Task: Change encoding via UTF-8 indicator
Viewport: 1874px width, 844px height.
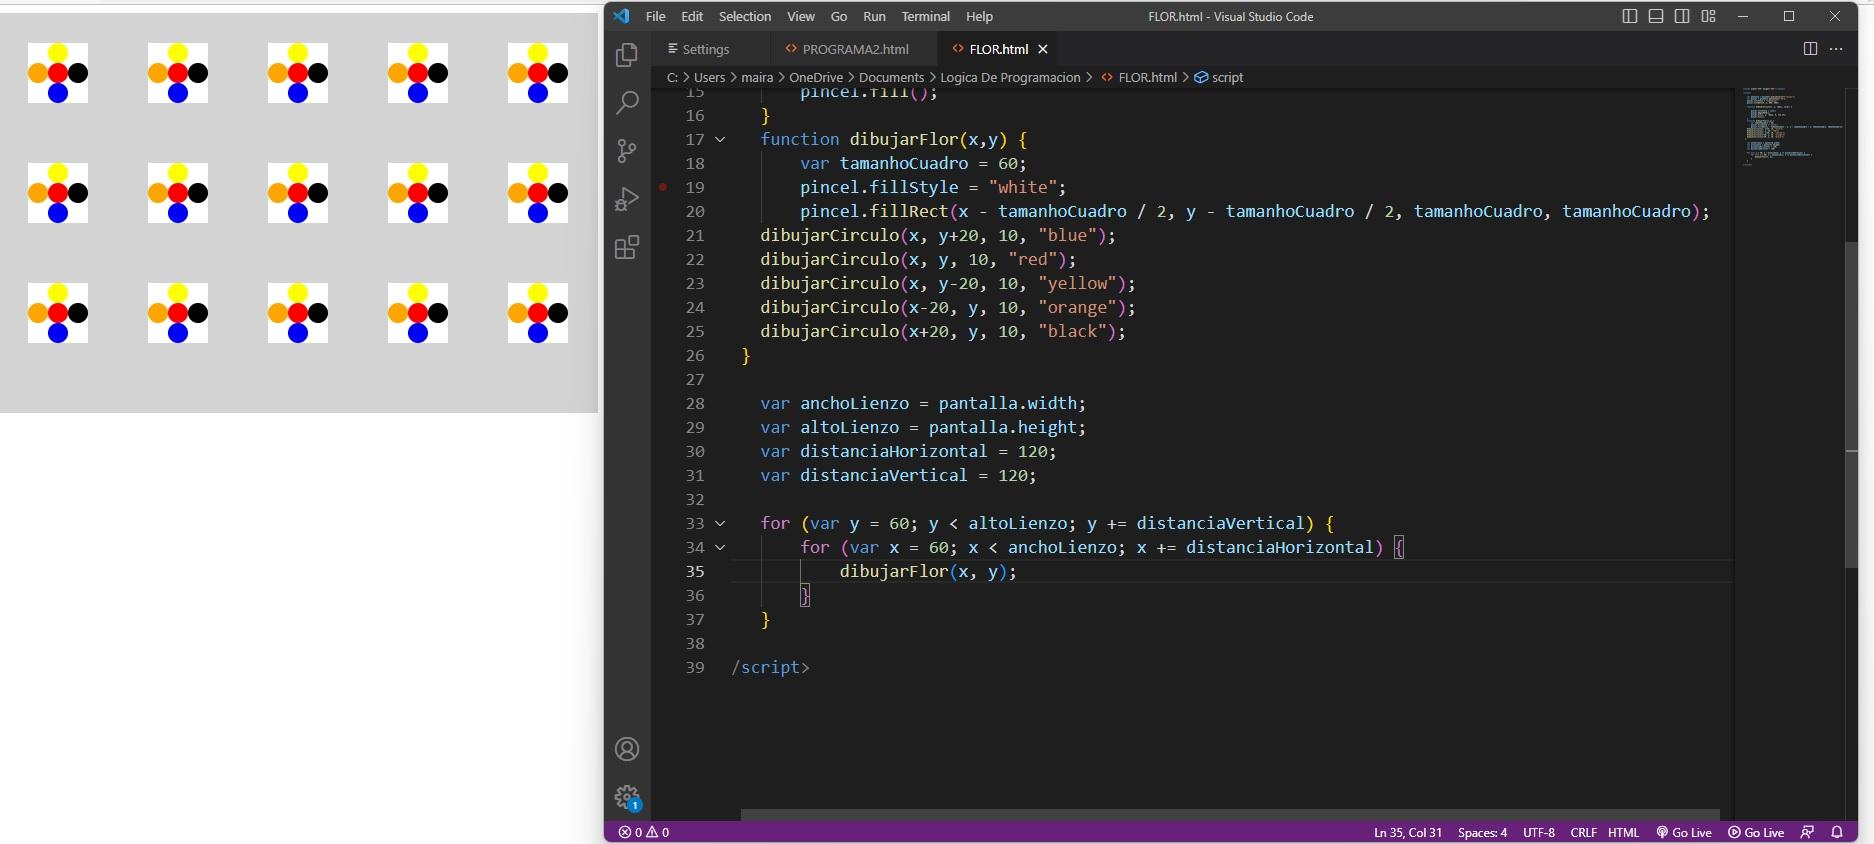Action: (x=1539, y=832)
